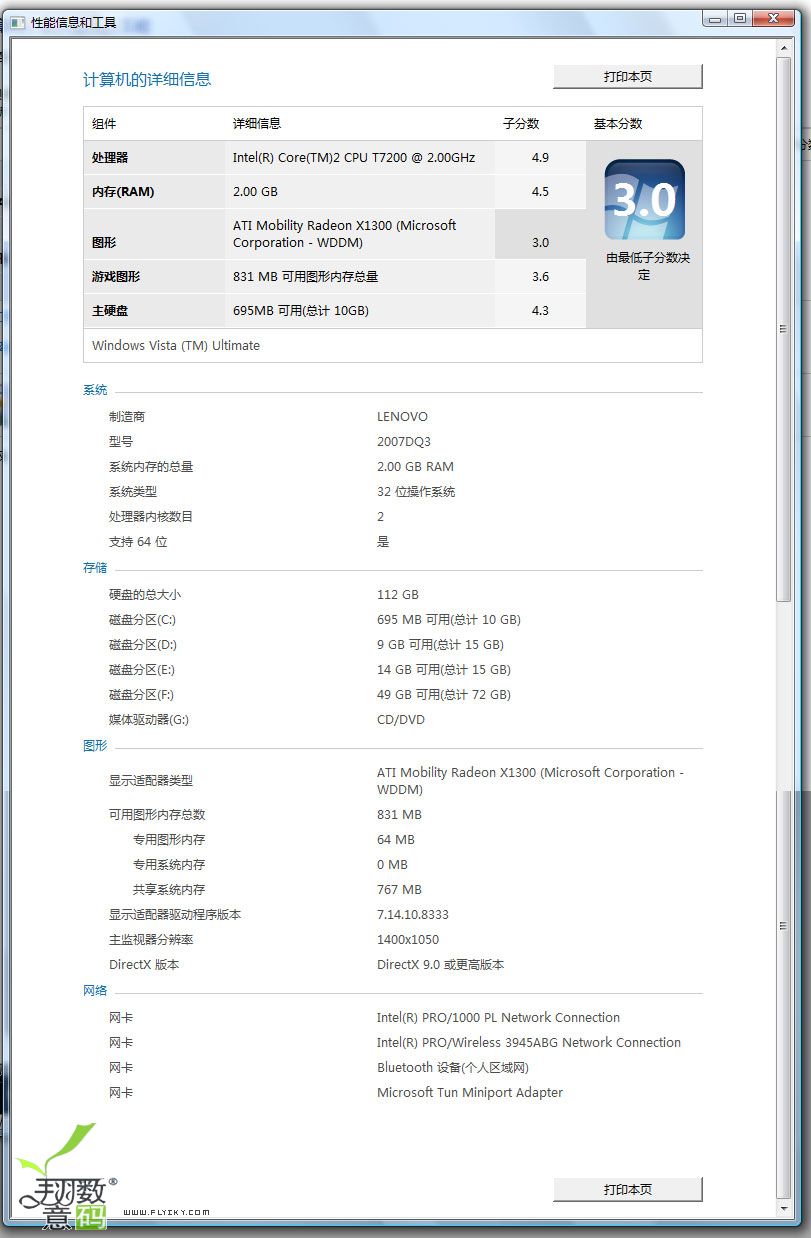This screenshot has width=811, height=1238.
Task: Click the "组件" column header
Action: coord(104,124)
